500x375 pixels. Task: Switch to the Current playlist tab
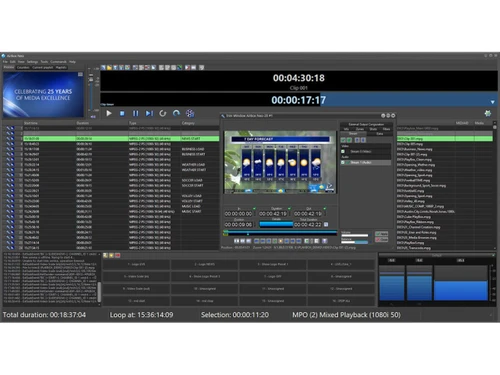[43, 67]
